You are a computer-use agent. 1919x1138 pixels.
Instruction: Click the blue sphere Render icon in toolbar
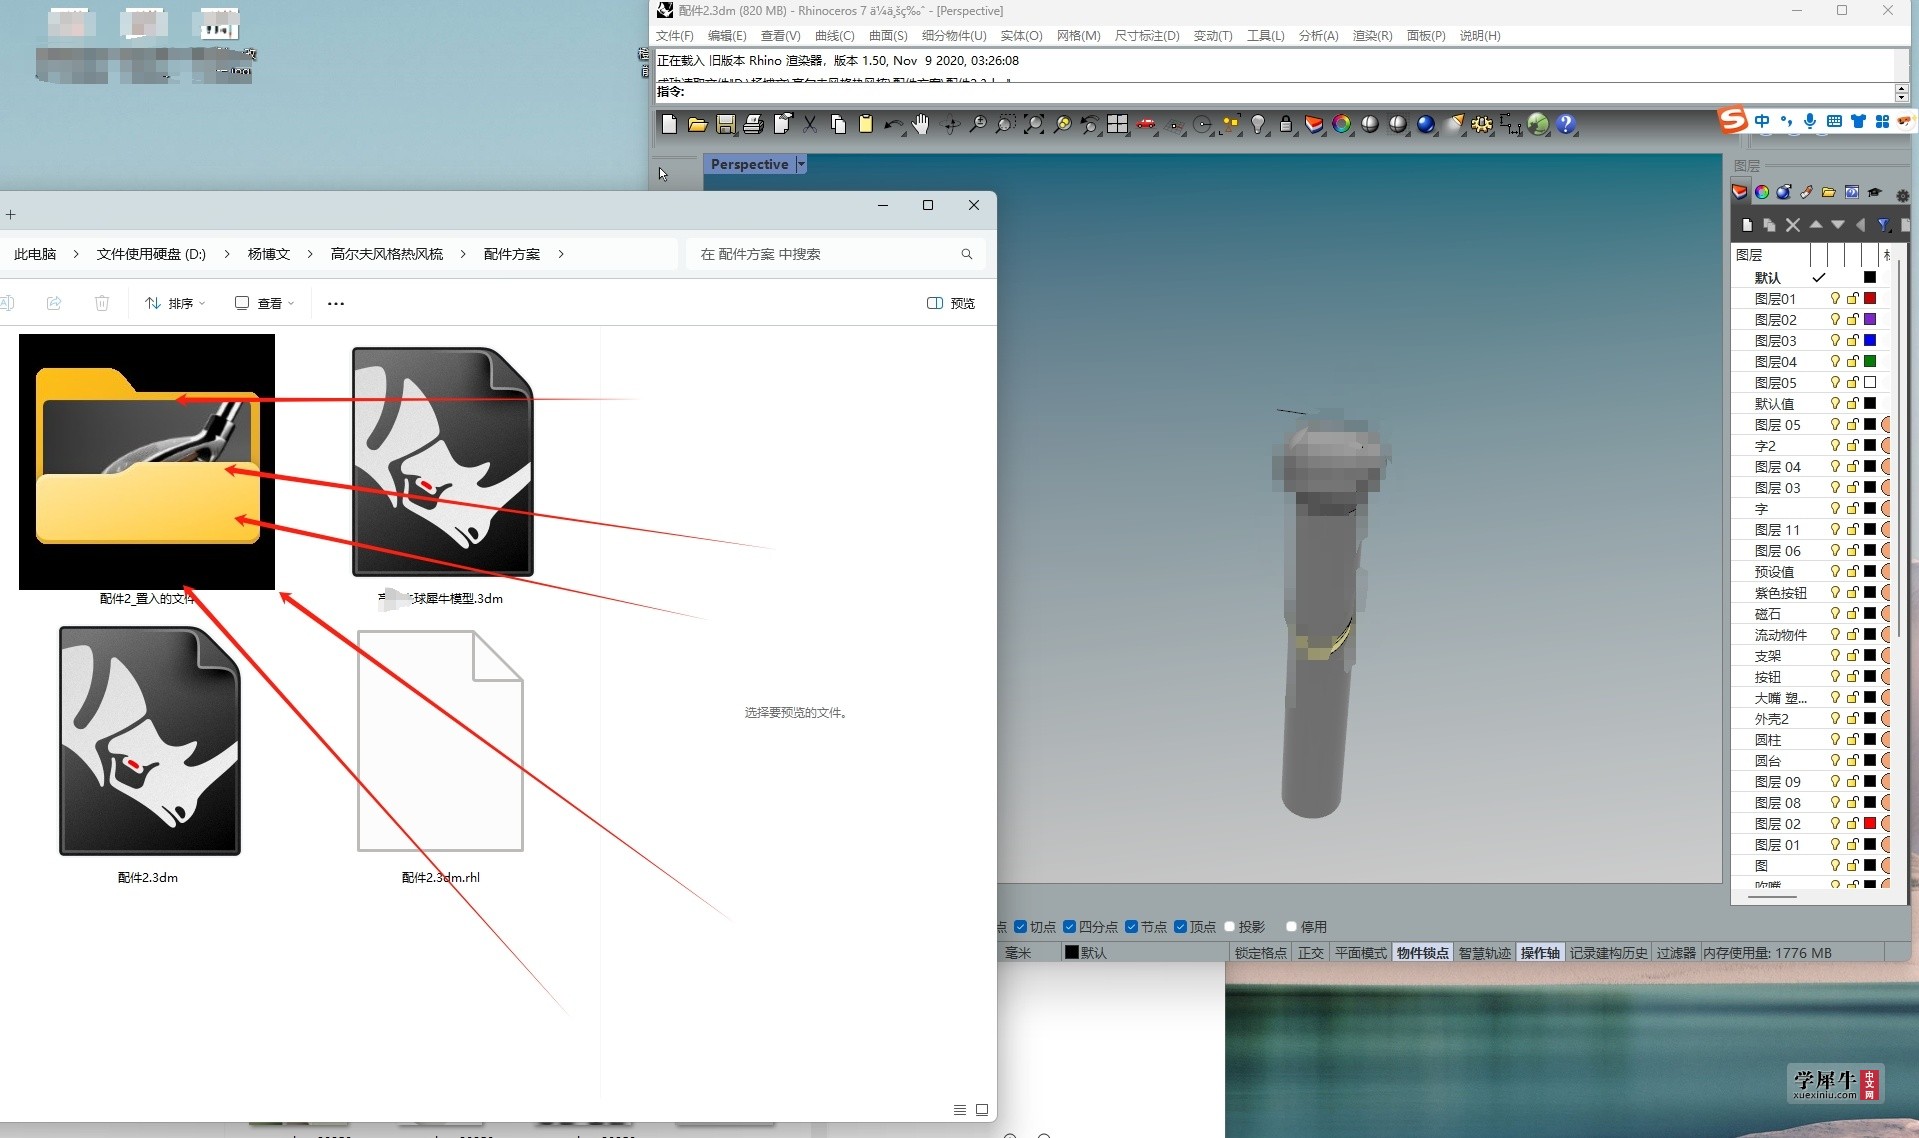pyautogui.click(x=1426, y=124)
